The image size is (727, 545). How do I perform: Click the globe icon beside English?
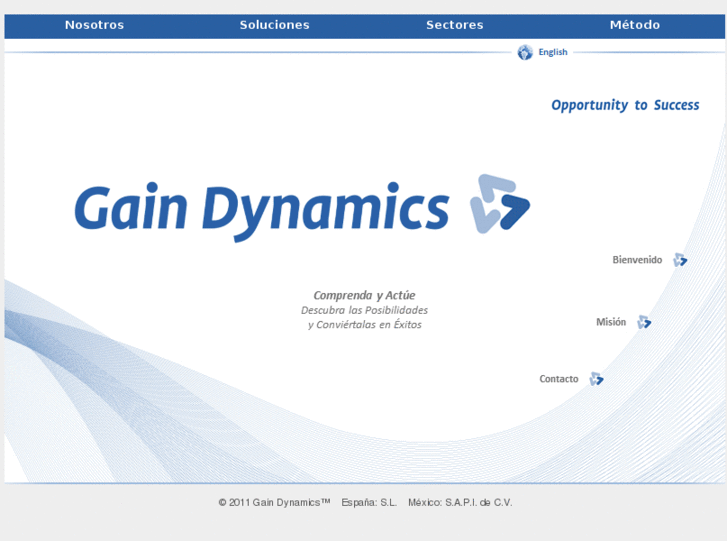(525, 52)
